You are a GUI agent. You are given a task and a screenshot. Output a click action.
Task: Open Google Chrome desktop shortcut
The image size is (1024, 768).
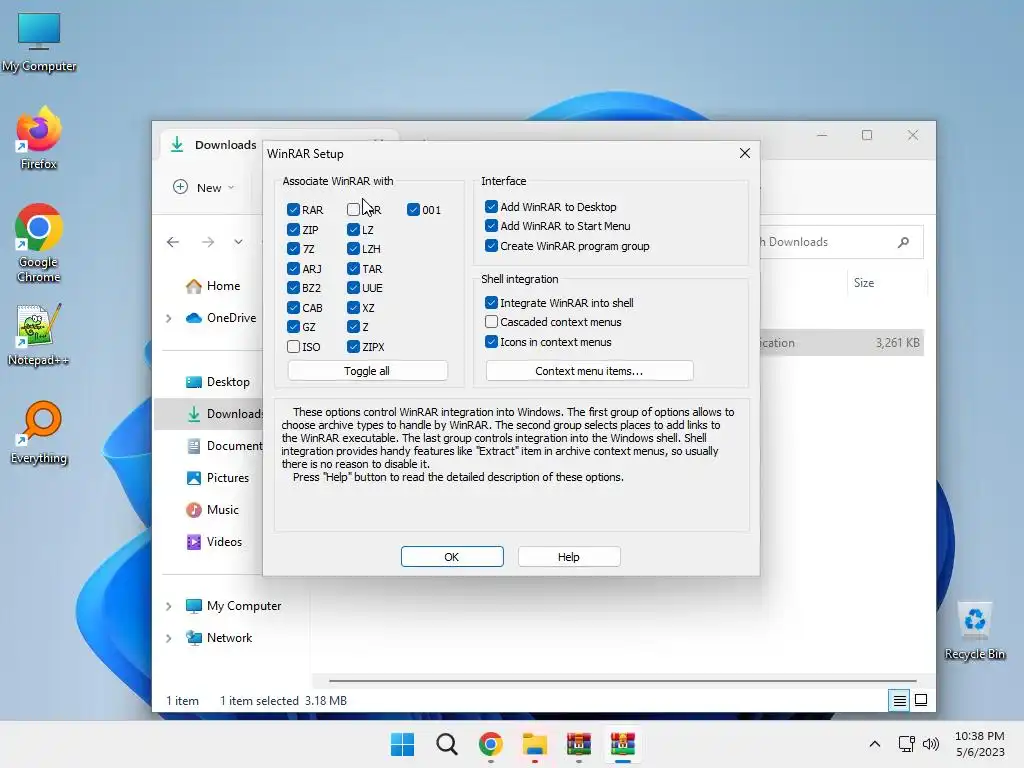coord(39,243)
